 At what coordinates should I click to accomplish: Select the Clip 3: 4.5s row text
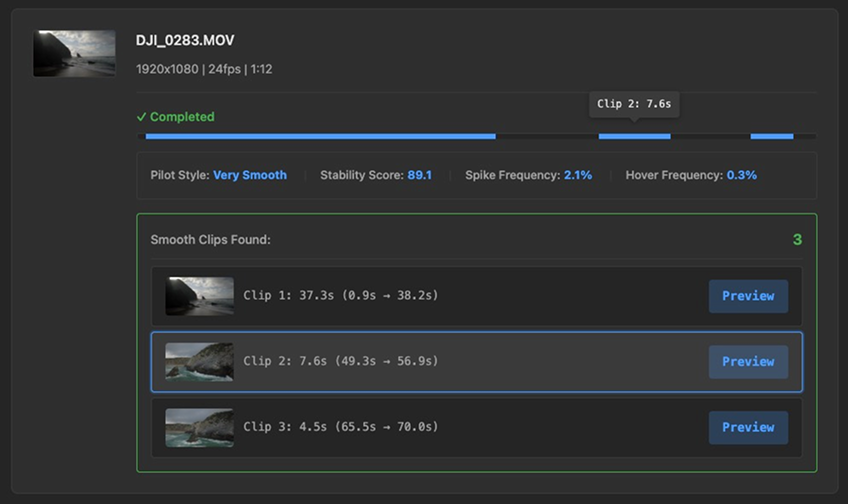pos(340,427)
